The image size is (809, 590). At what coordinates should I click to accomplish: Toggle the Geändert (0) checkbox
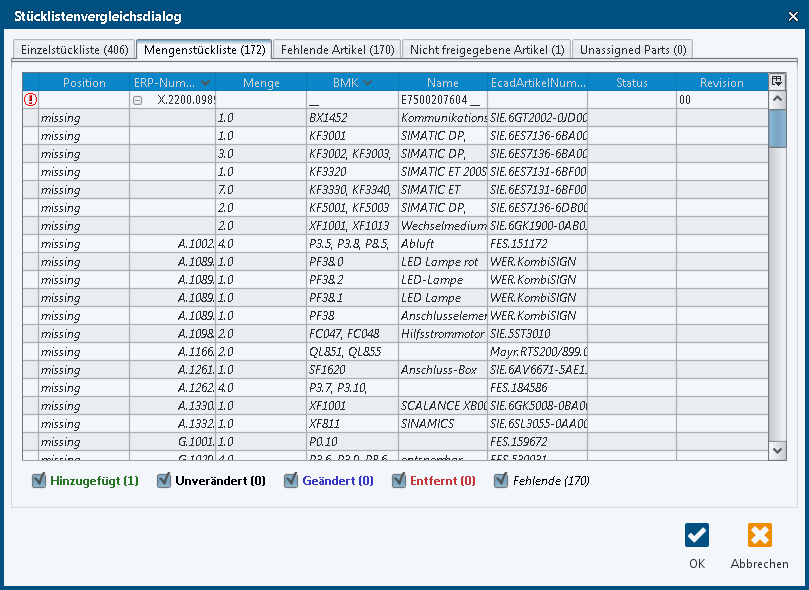pos(292,481)
